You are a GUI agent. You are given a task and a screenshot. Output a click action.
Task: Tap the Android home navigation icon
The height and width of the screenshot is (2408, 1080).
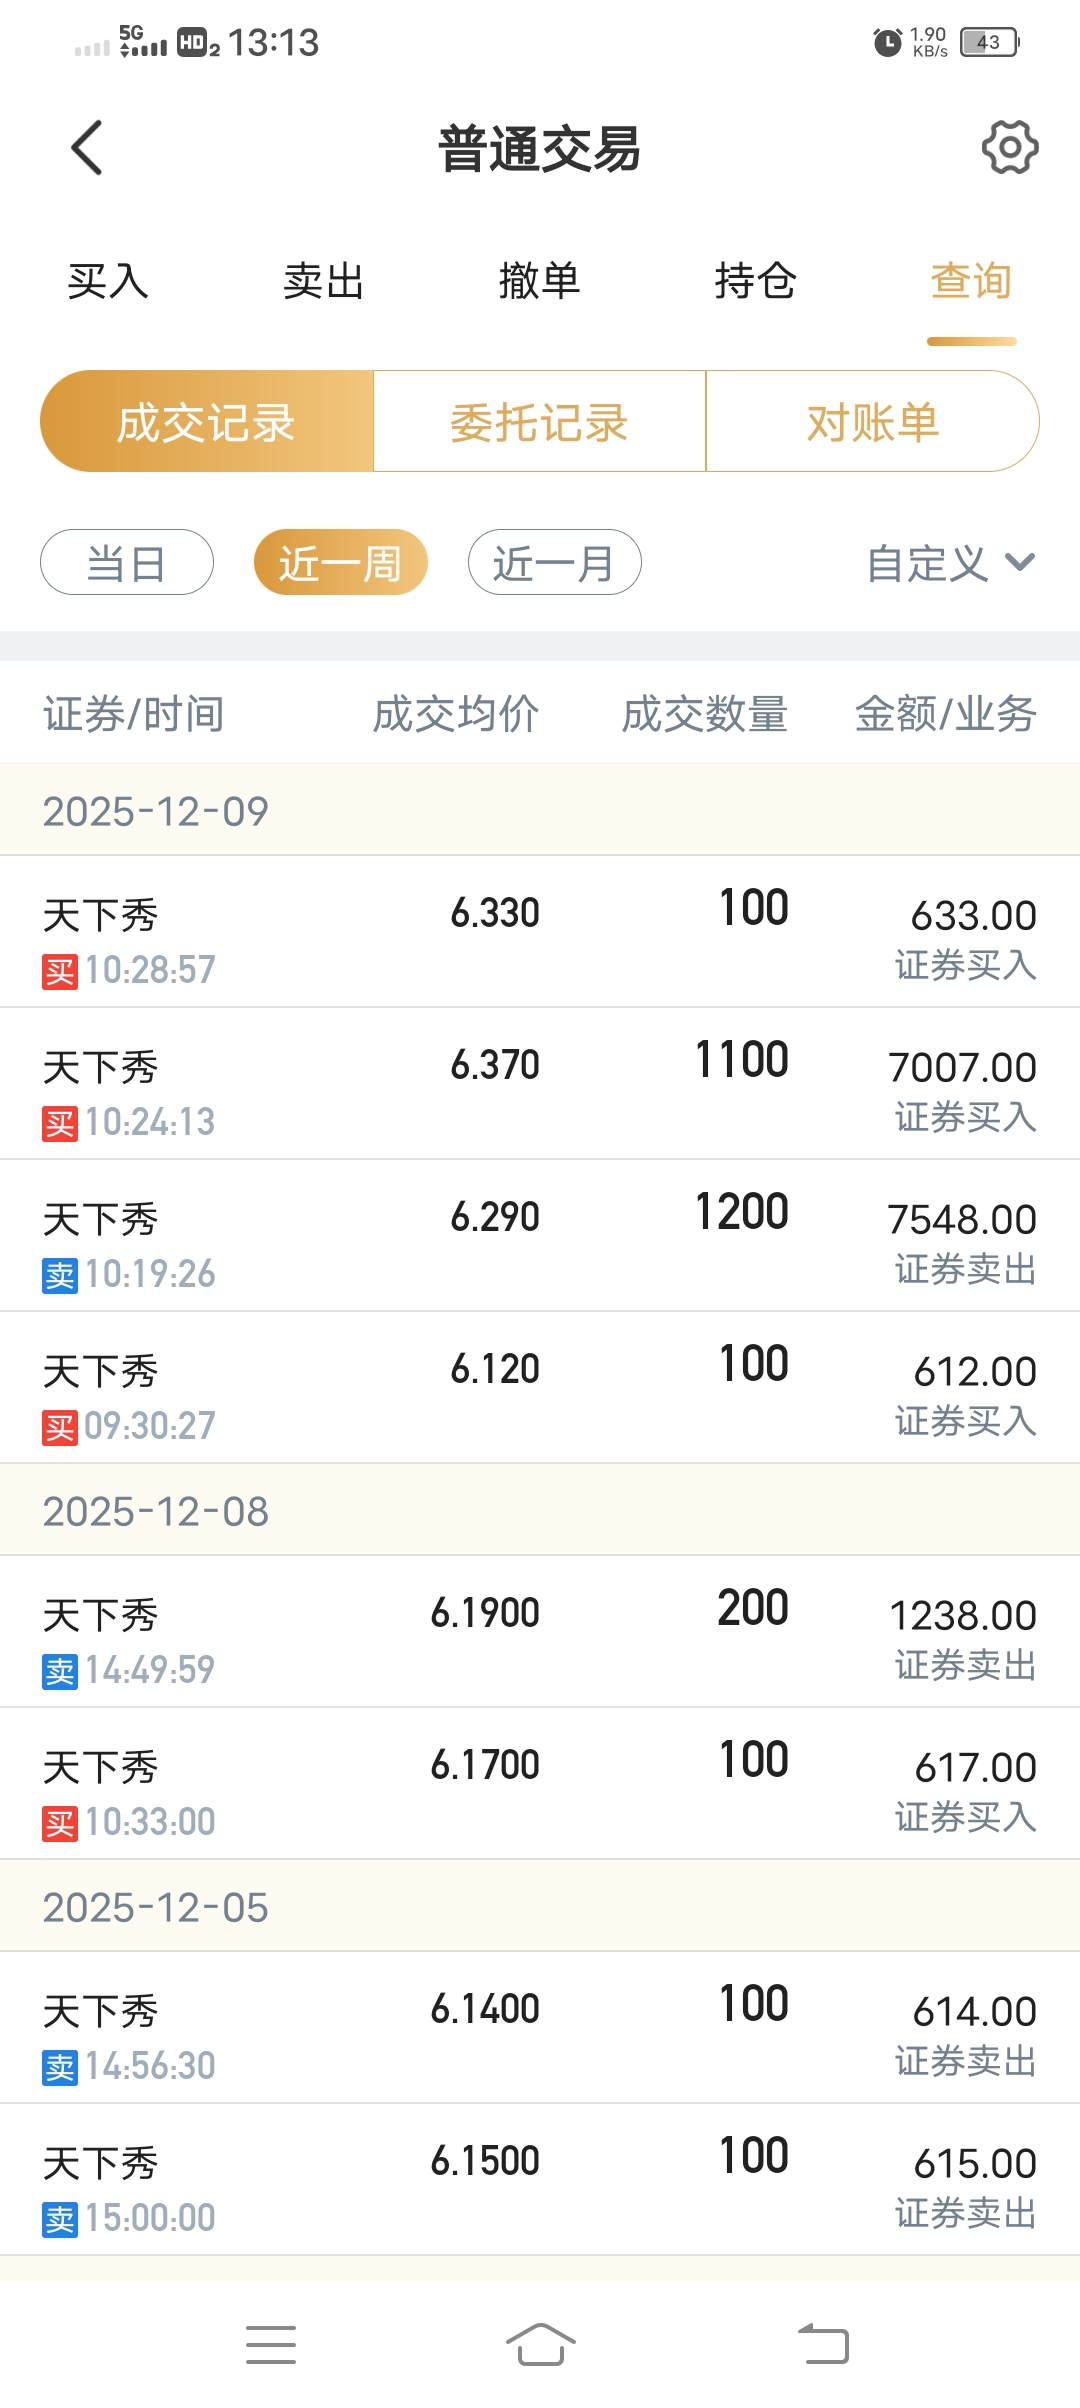[x=540, y=2344]
